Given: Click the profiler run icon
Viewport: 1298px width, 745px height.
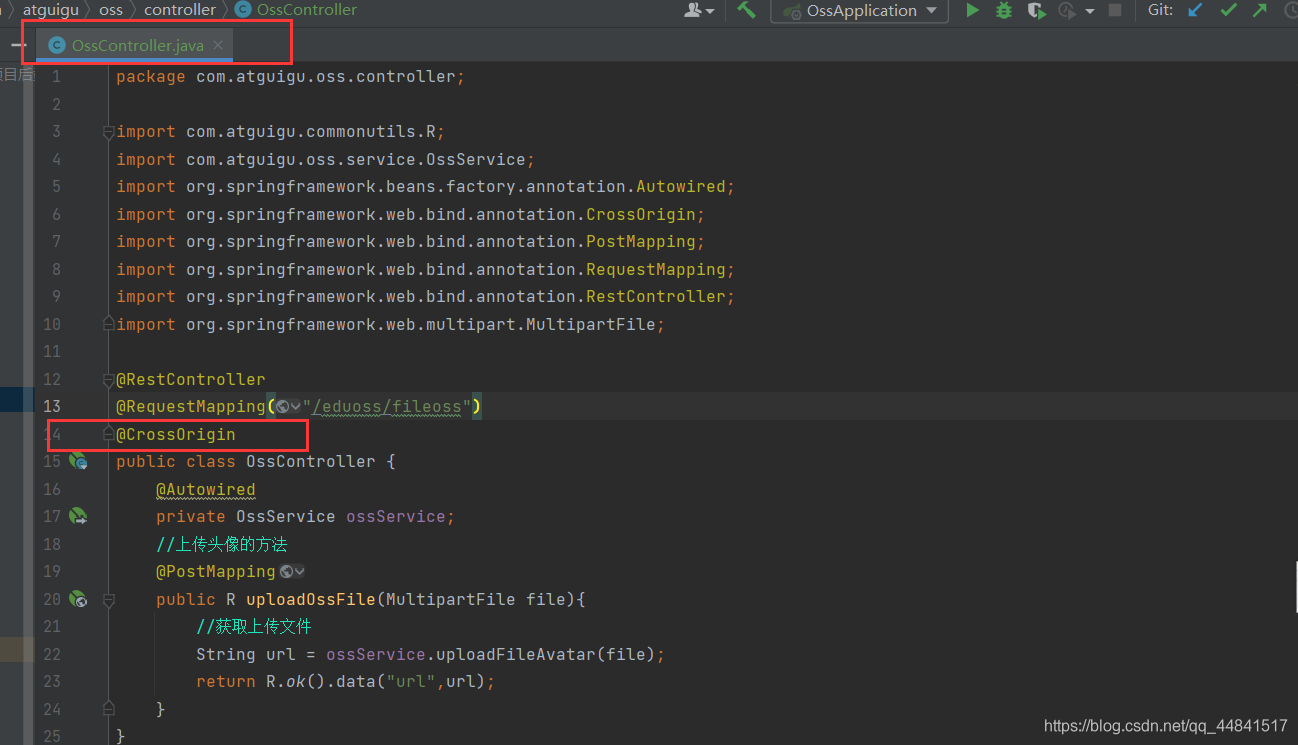Looking at the screenshot, I should click(x=1067, y=11).
